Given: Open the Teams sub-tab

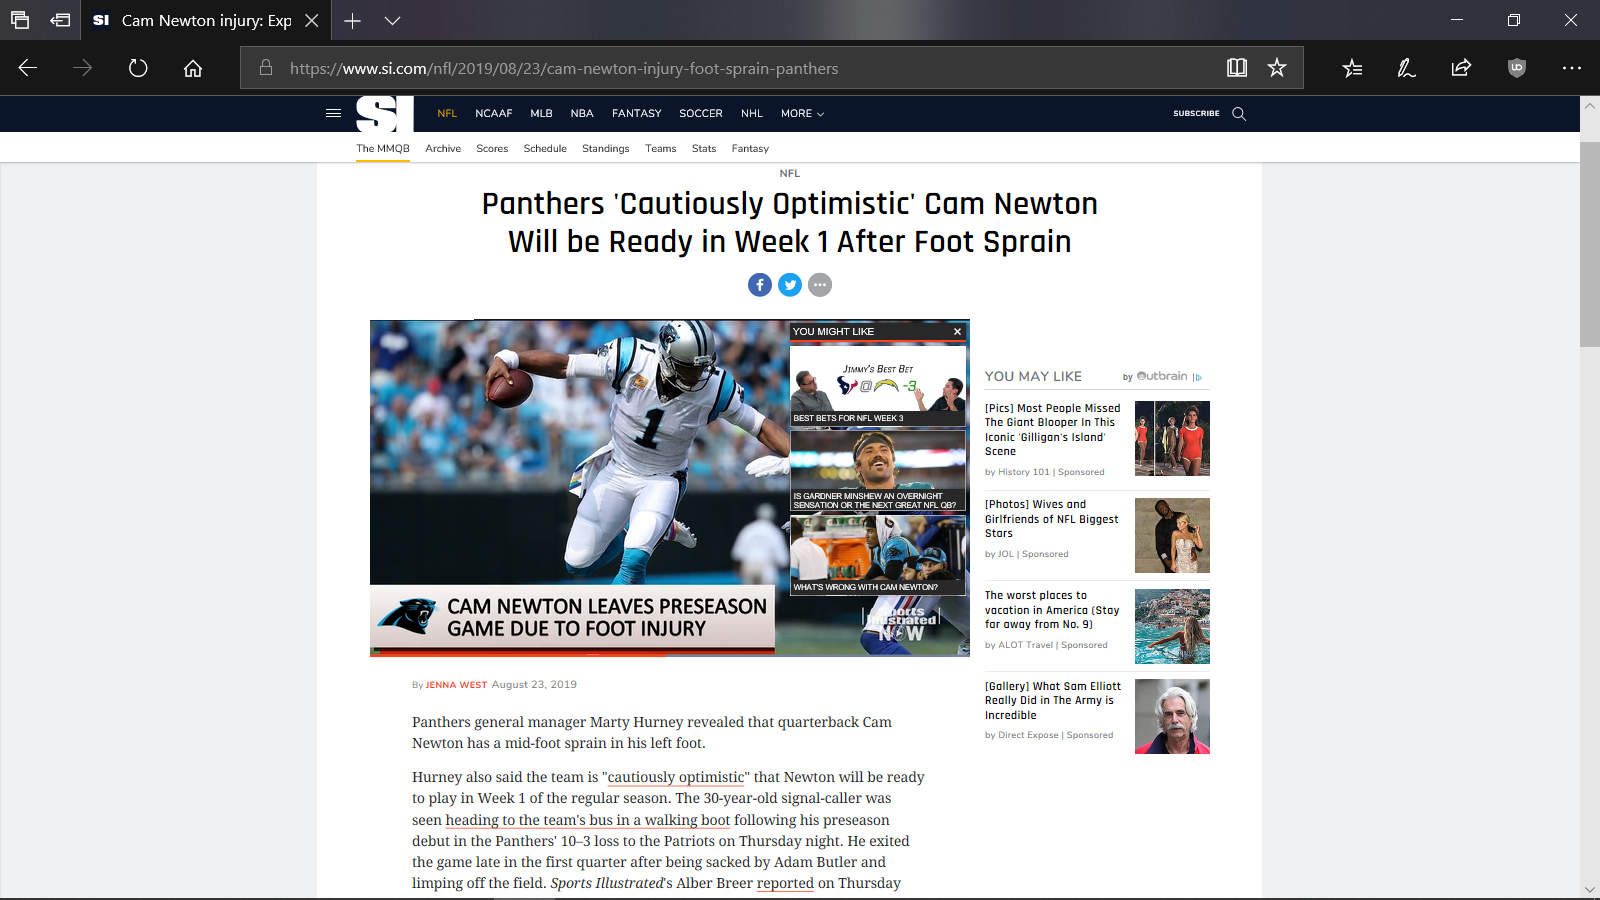Looking at the screenshot, I should (661, 148).
